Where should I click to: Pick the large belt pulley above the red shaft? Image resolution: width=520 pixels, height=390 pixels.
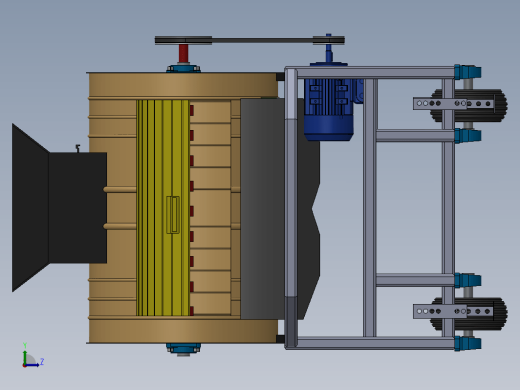click(x=183, y=40)
